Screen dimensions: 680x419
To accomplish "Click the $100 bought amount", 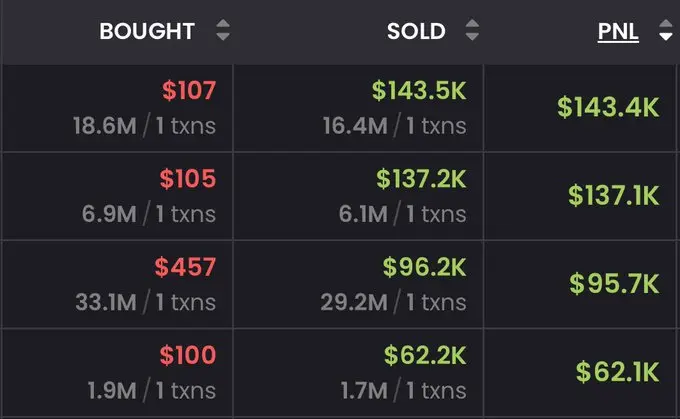I will (x=188, y=355).
